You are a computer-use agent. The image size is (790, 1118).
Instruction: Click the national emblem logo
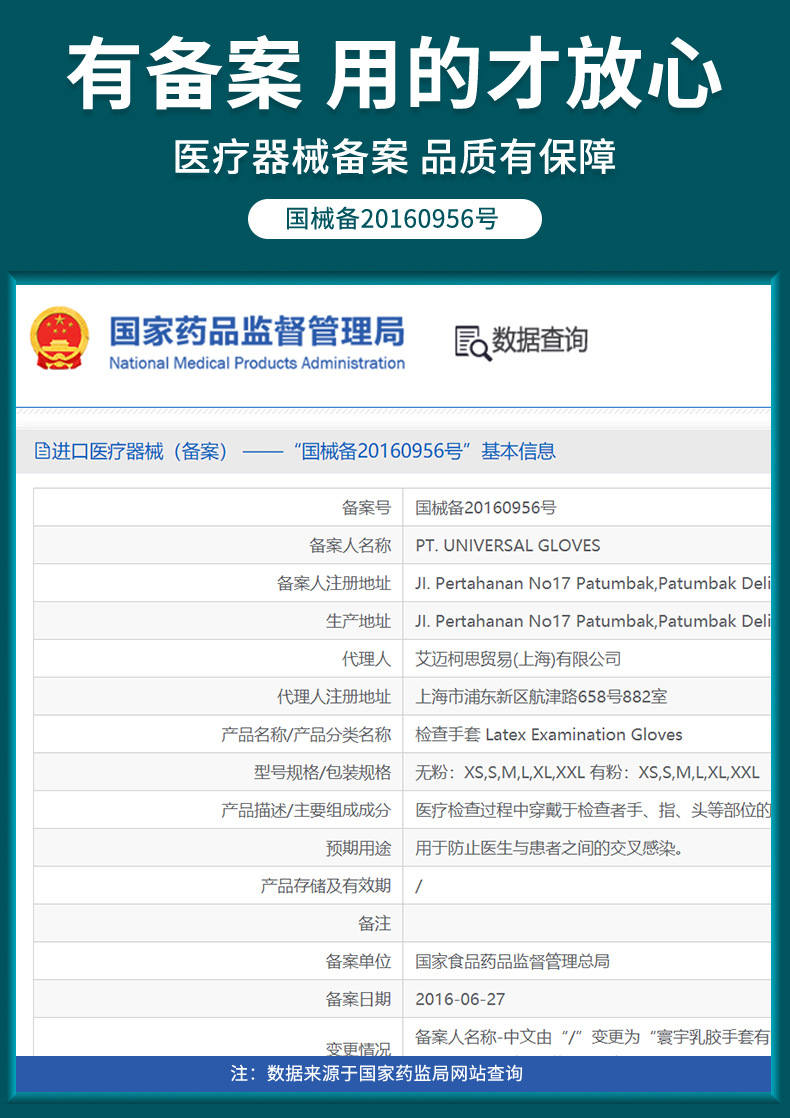(60, 339)
